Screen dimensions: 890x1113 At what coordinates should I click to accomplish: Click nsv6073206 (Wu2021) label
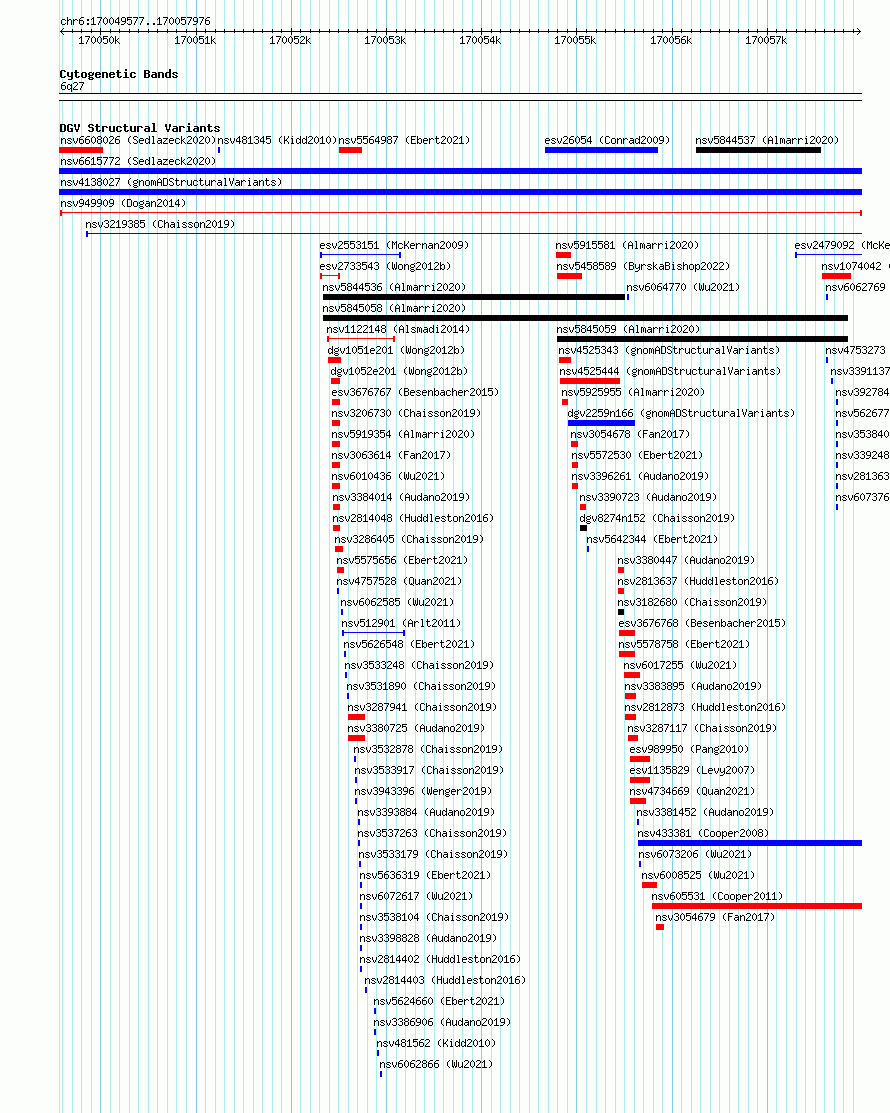[695, 855]
